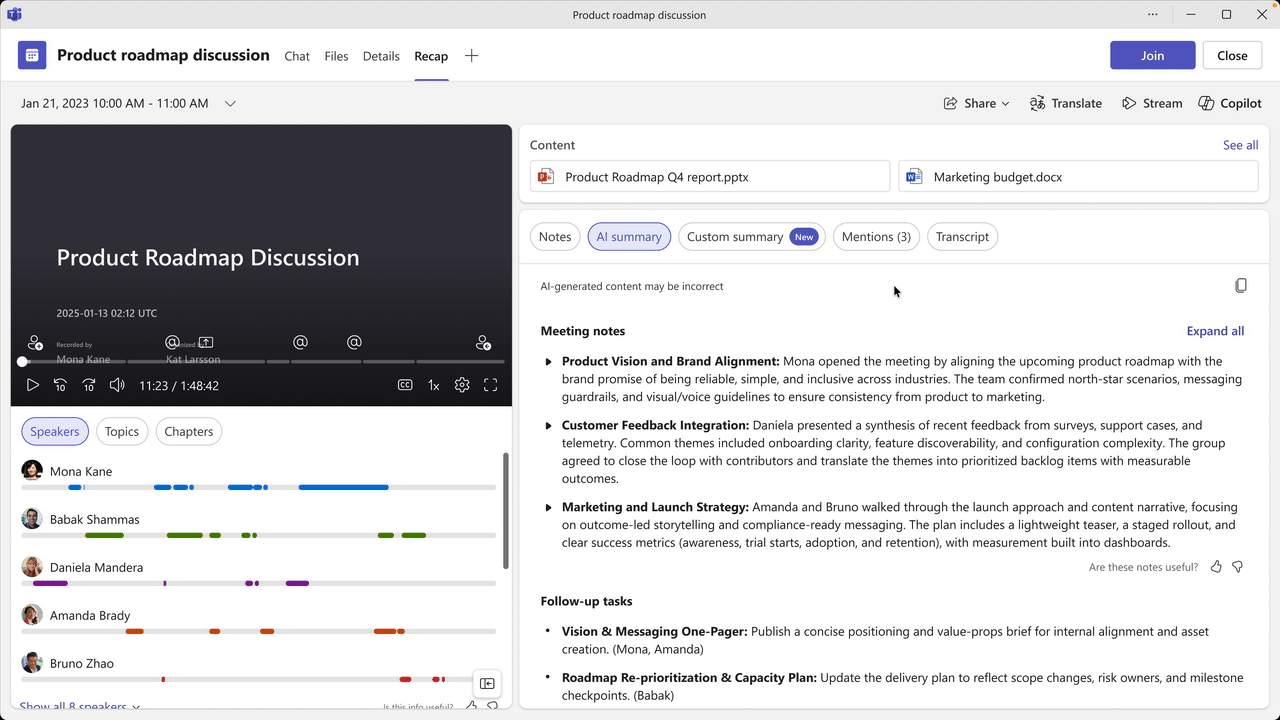Expand the meeting date dropdown chevron
This screenshot has width=1280, height=720.
[x=230, y=103]
